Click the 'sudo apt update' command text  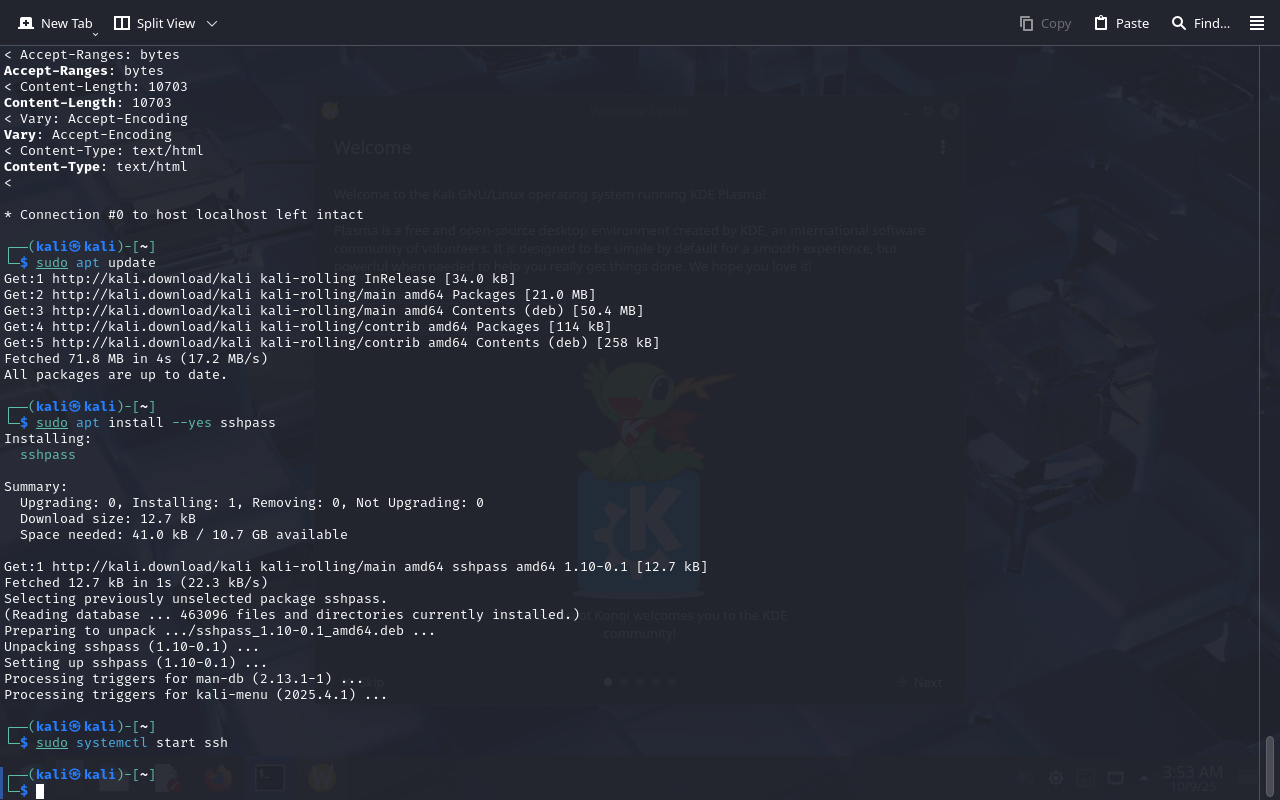tap(96, 263)
